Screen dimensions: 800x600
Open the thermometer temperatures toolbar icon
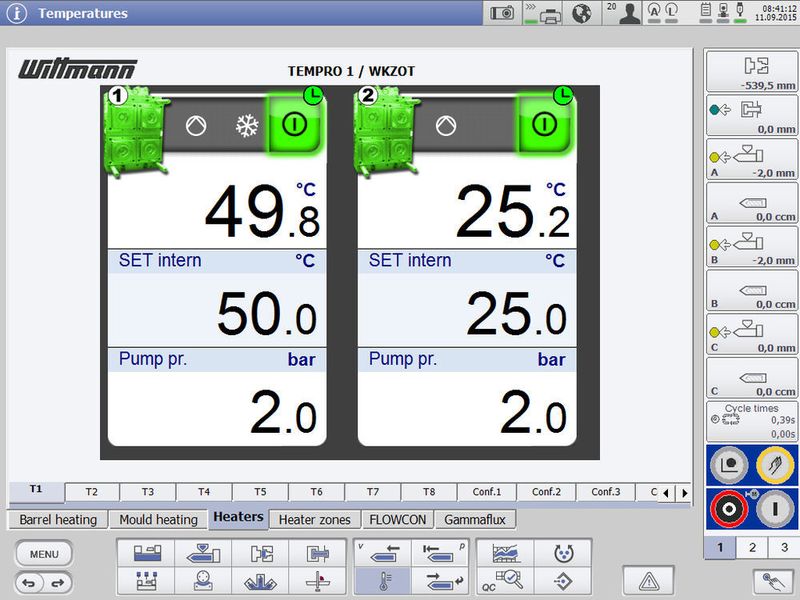click(383, 581)
